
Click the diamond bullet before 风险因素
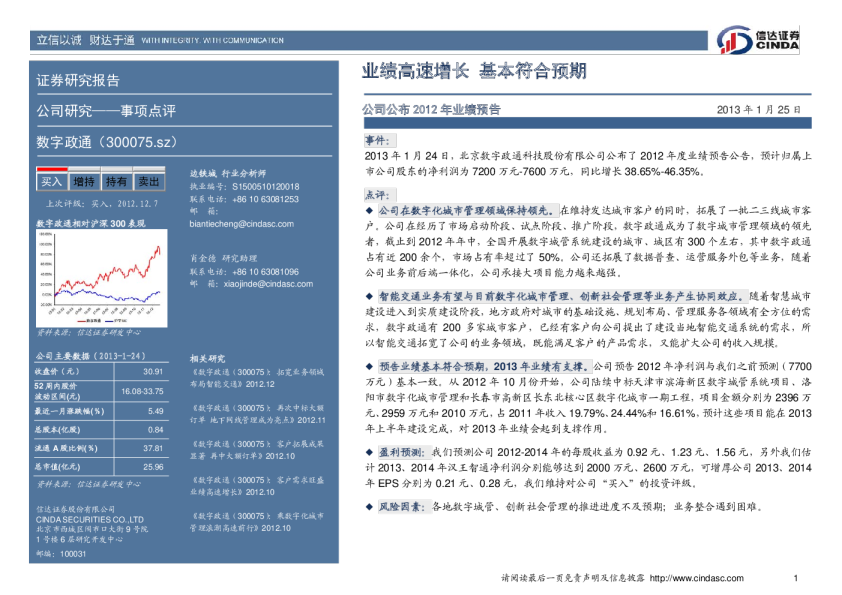click(369, 507)
